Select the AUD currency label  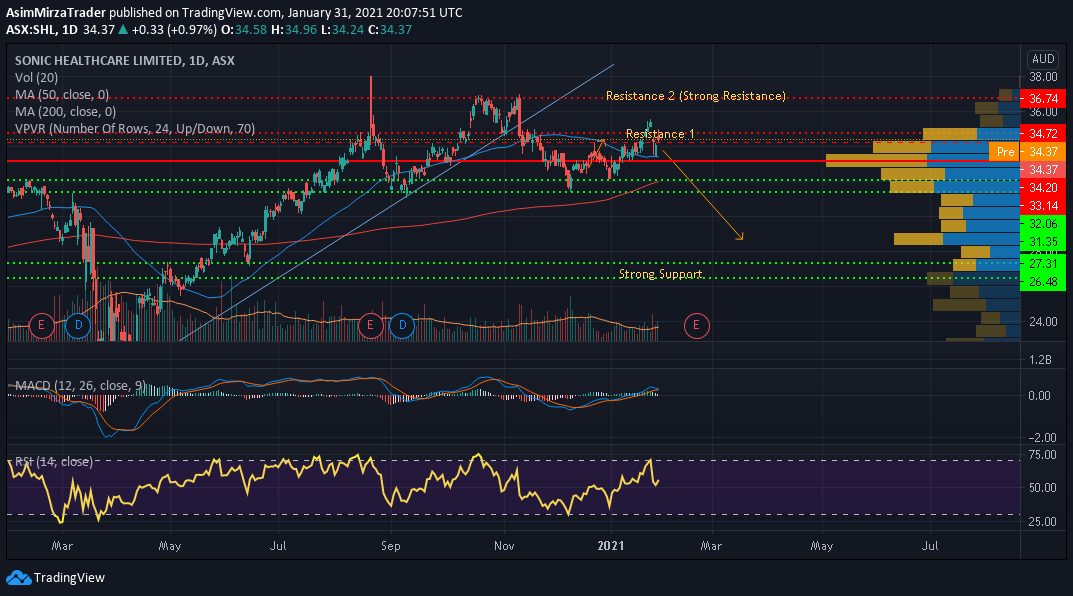coord(1043,59)
